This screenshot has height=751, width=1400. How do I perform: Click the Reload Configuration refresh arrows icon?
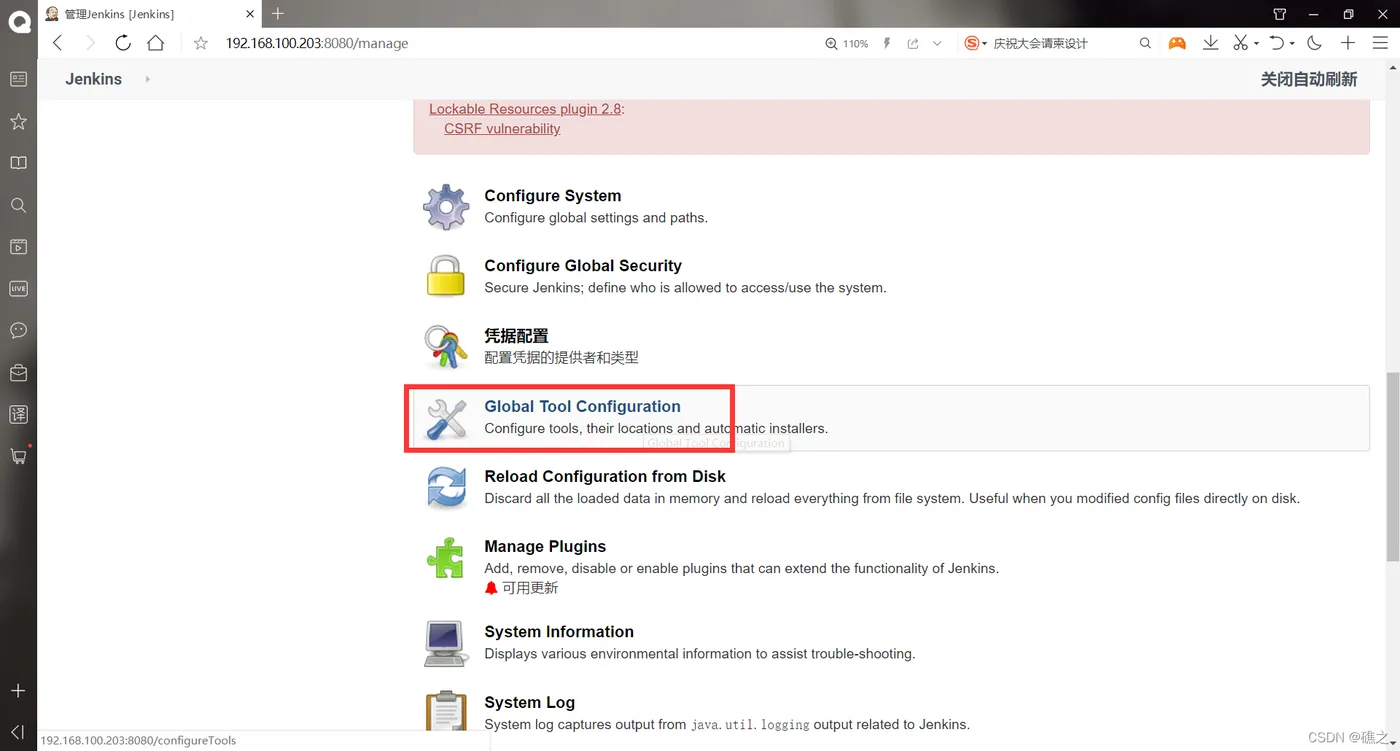[446, 488]
